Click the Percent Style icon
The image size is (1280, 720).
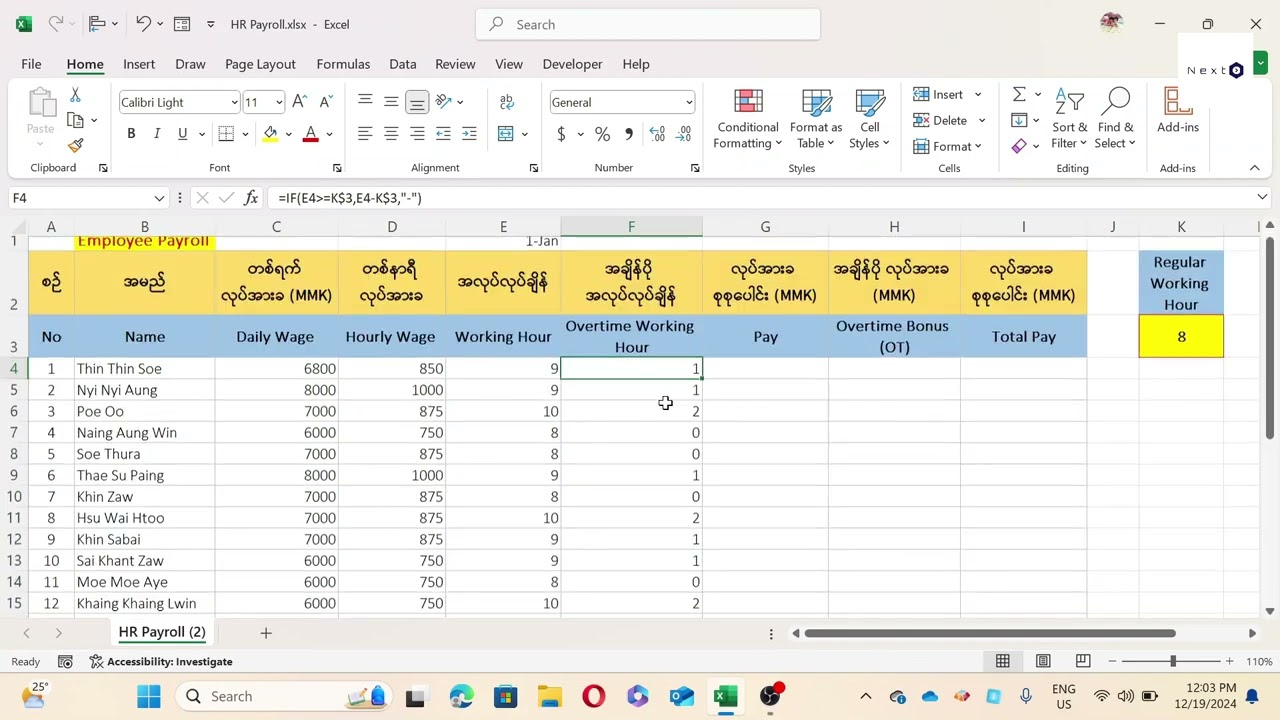602,134
